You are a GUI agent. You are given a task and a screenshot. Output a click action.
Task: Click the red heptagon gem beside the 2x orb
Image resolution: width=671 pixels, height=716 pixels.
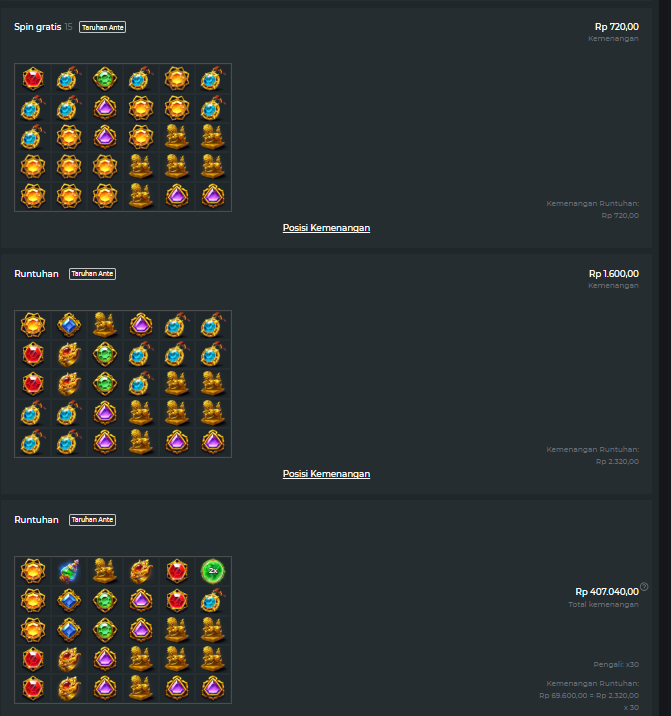coord(177,571)
